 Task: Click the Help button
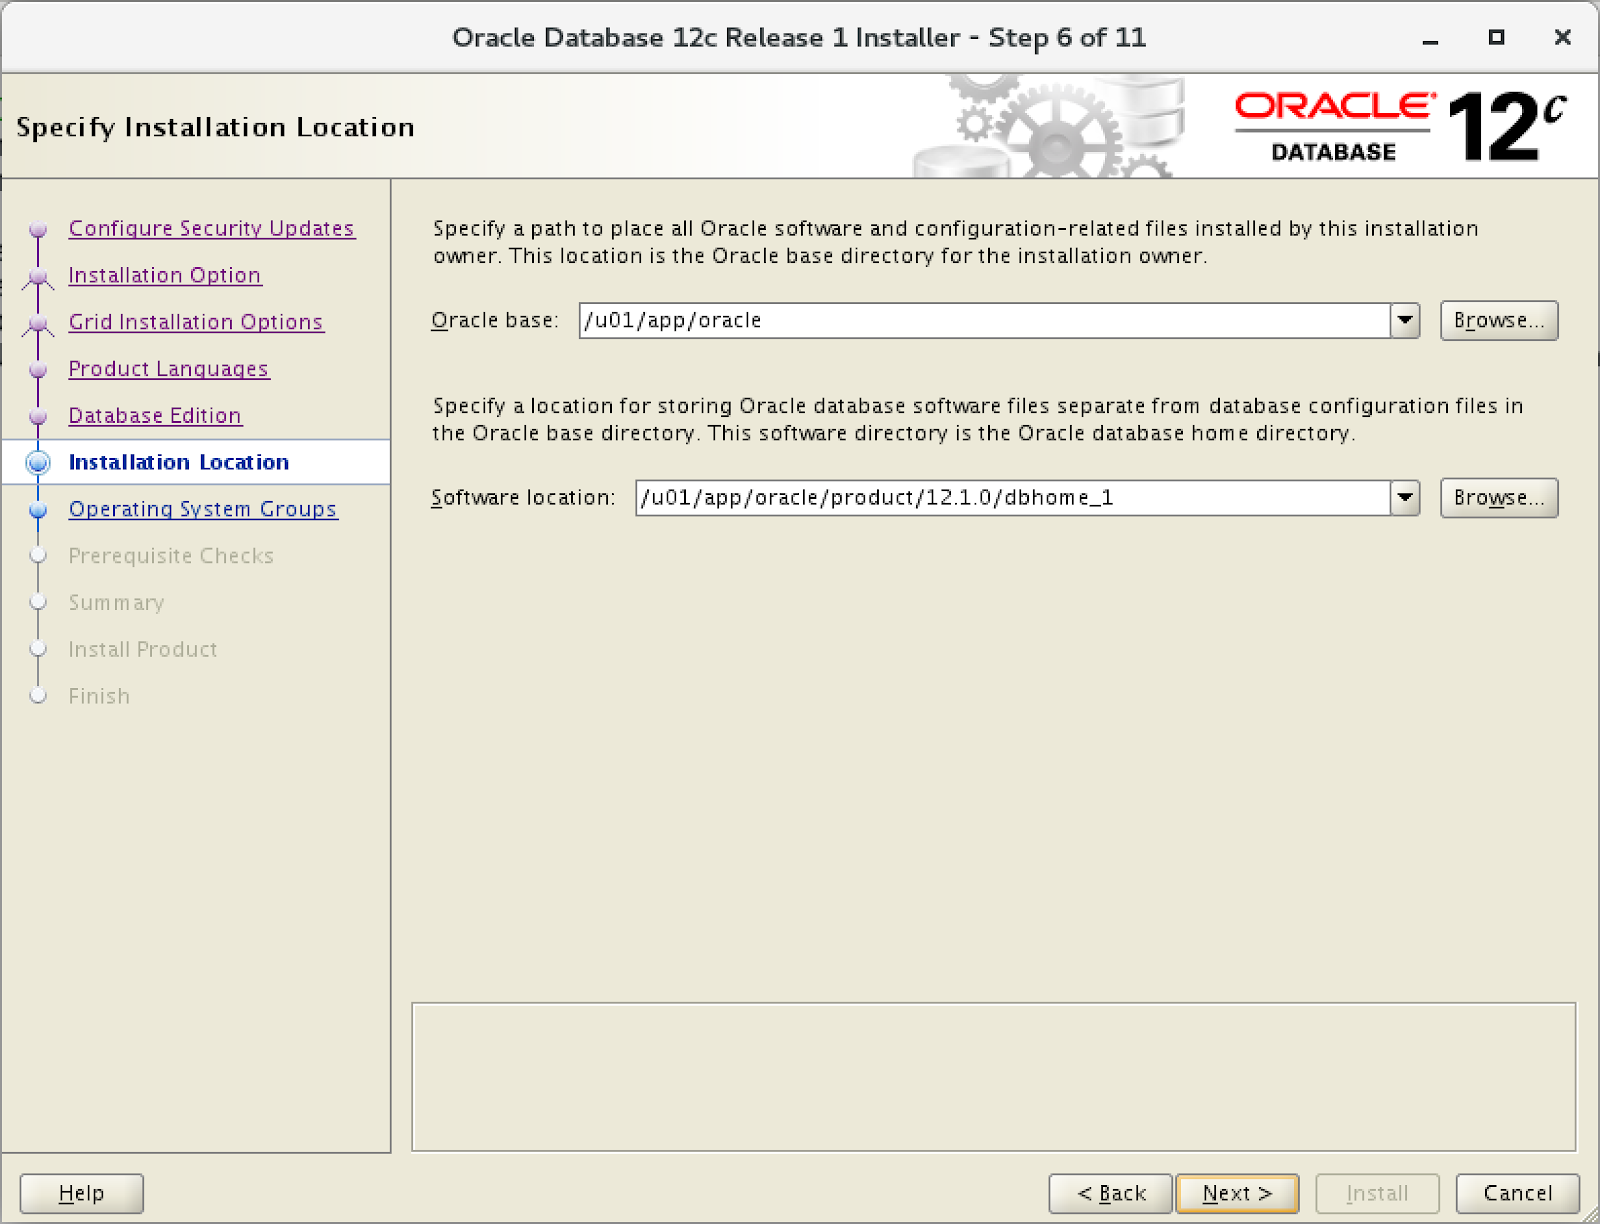coord(82,1193)
